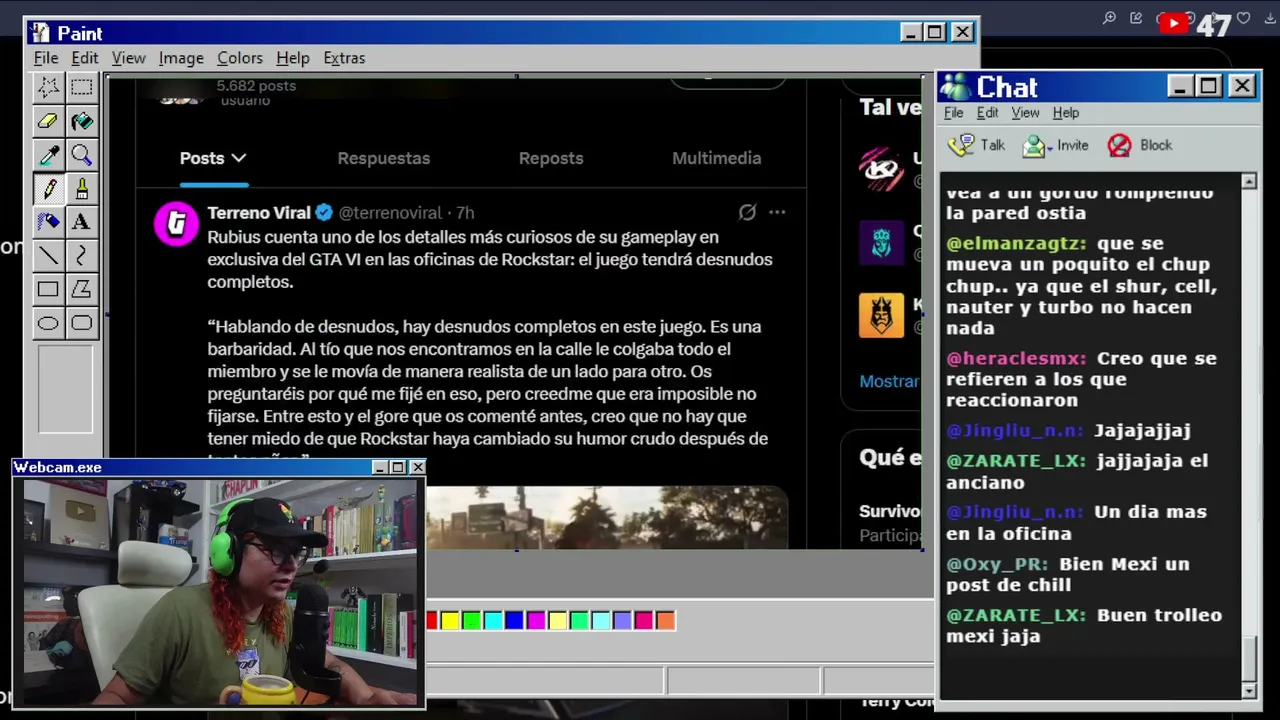Pick the Eraser tool in Paint
The height and width of the screenshot is (720, 1280).
coord(48,121)
